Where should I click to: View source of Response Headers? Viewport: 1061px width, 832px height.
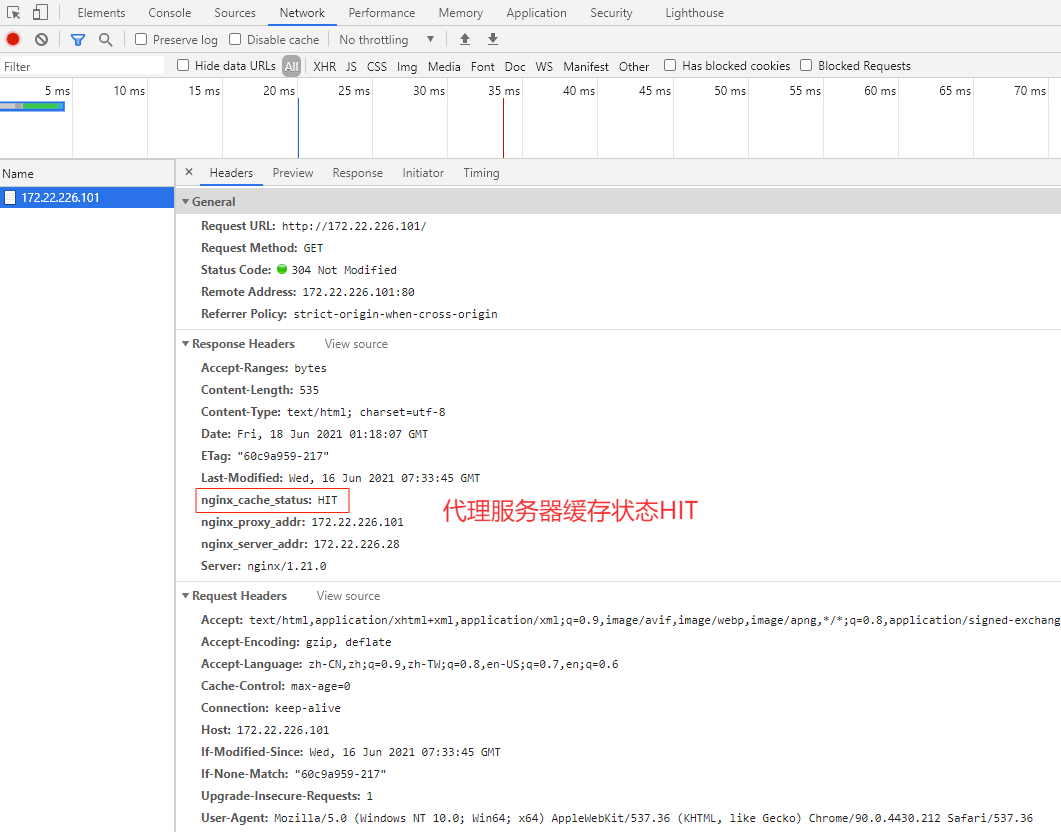pyautogui.click(x=356, y=344)
